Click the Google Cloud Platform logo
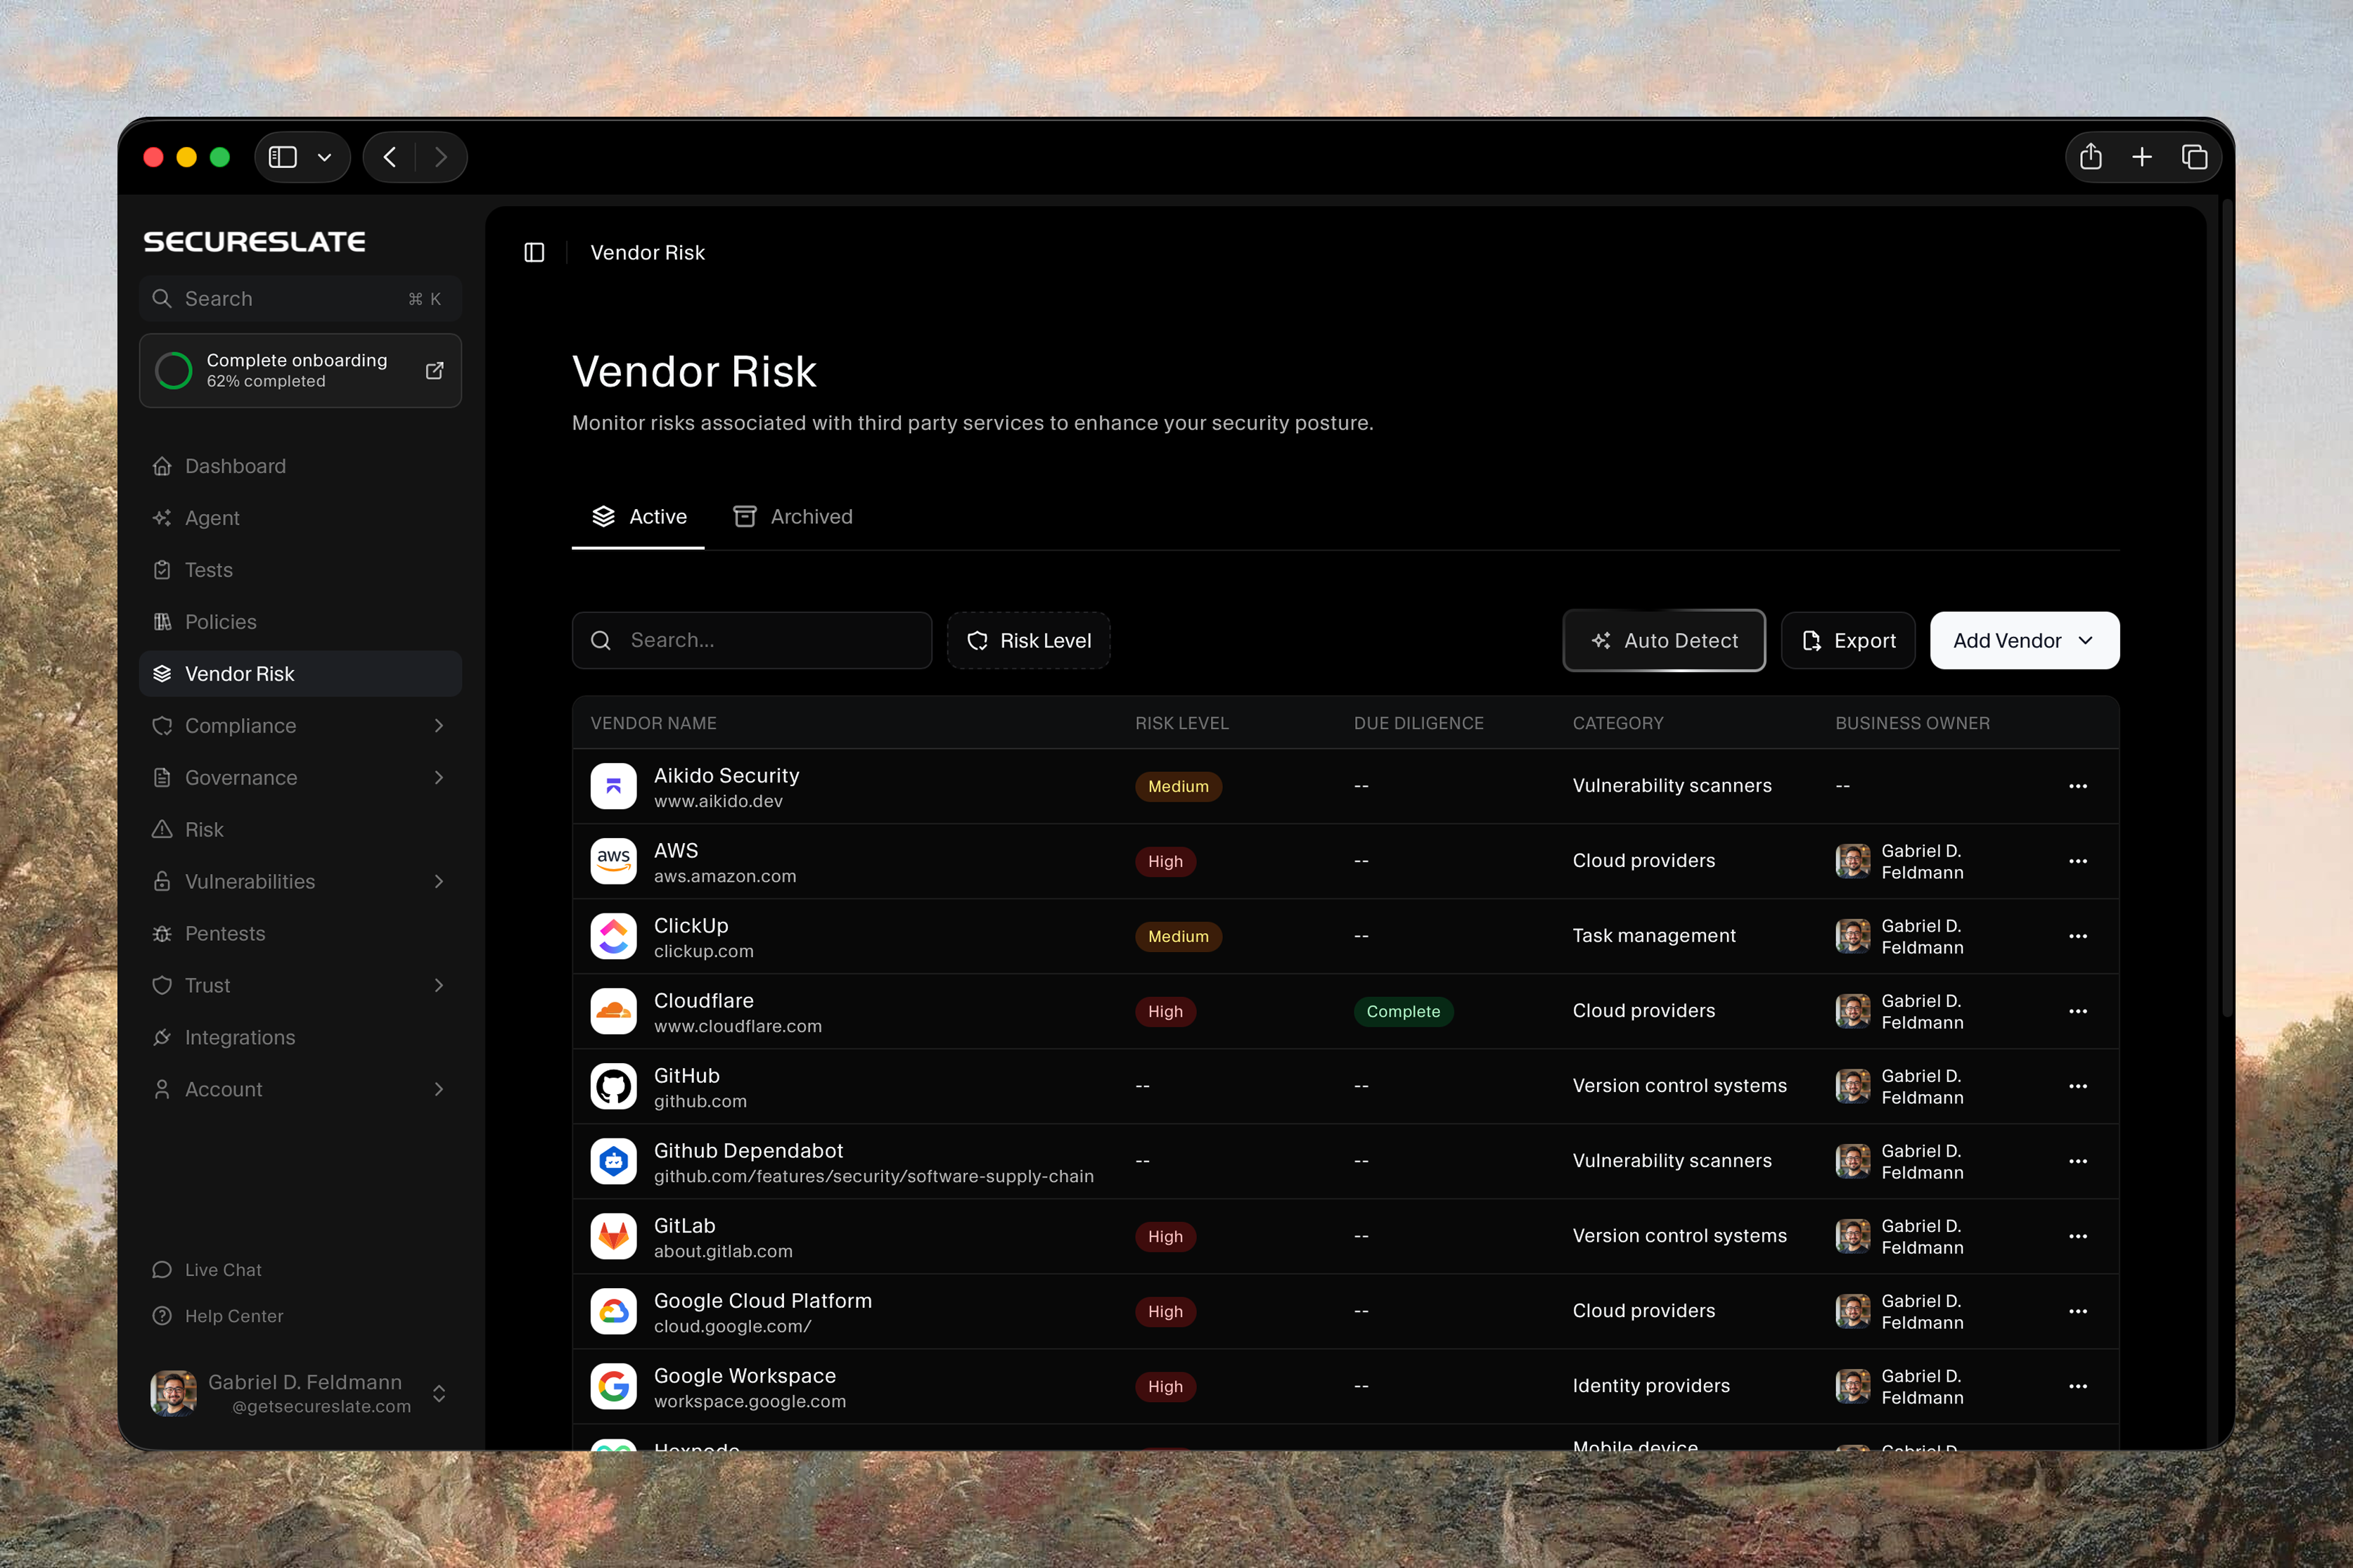This screenshot has height=1568, width=2353. click(613, 1311)
